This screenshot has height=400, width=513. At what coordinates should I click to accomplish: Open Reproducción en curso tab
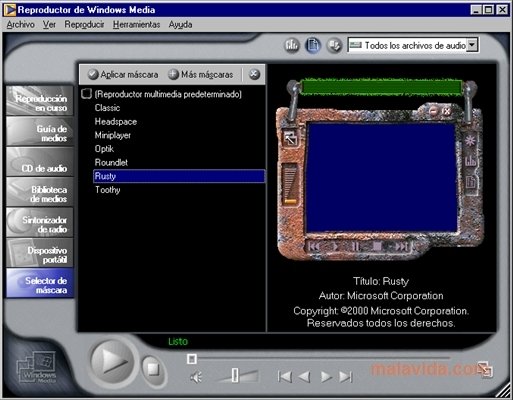[x=40, y=101]
